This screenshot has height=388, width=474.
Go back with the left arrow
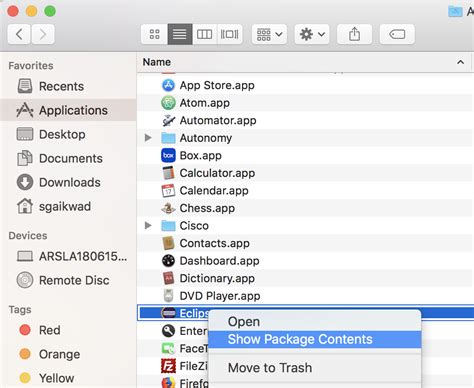coord(19,34)
